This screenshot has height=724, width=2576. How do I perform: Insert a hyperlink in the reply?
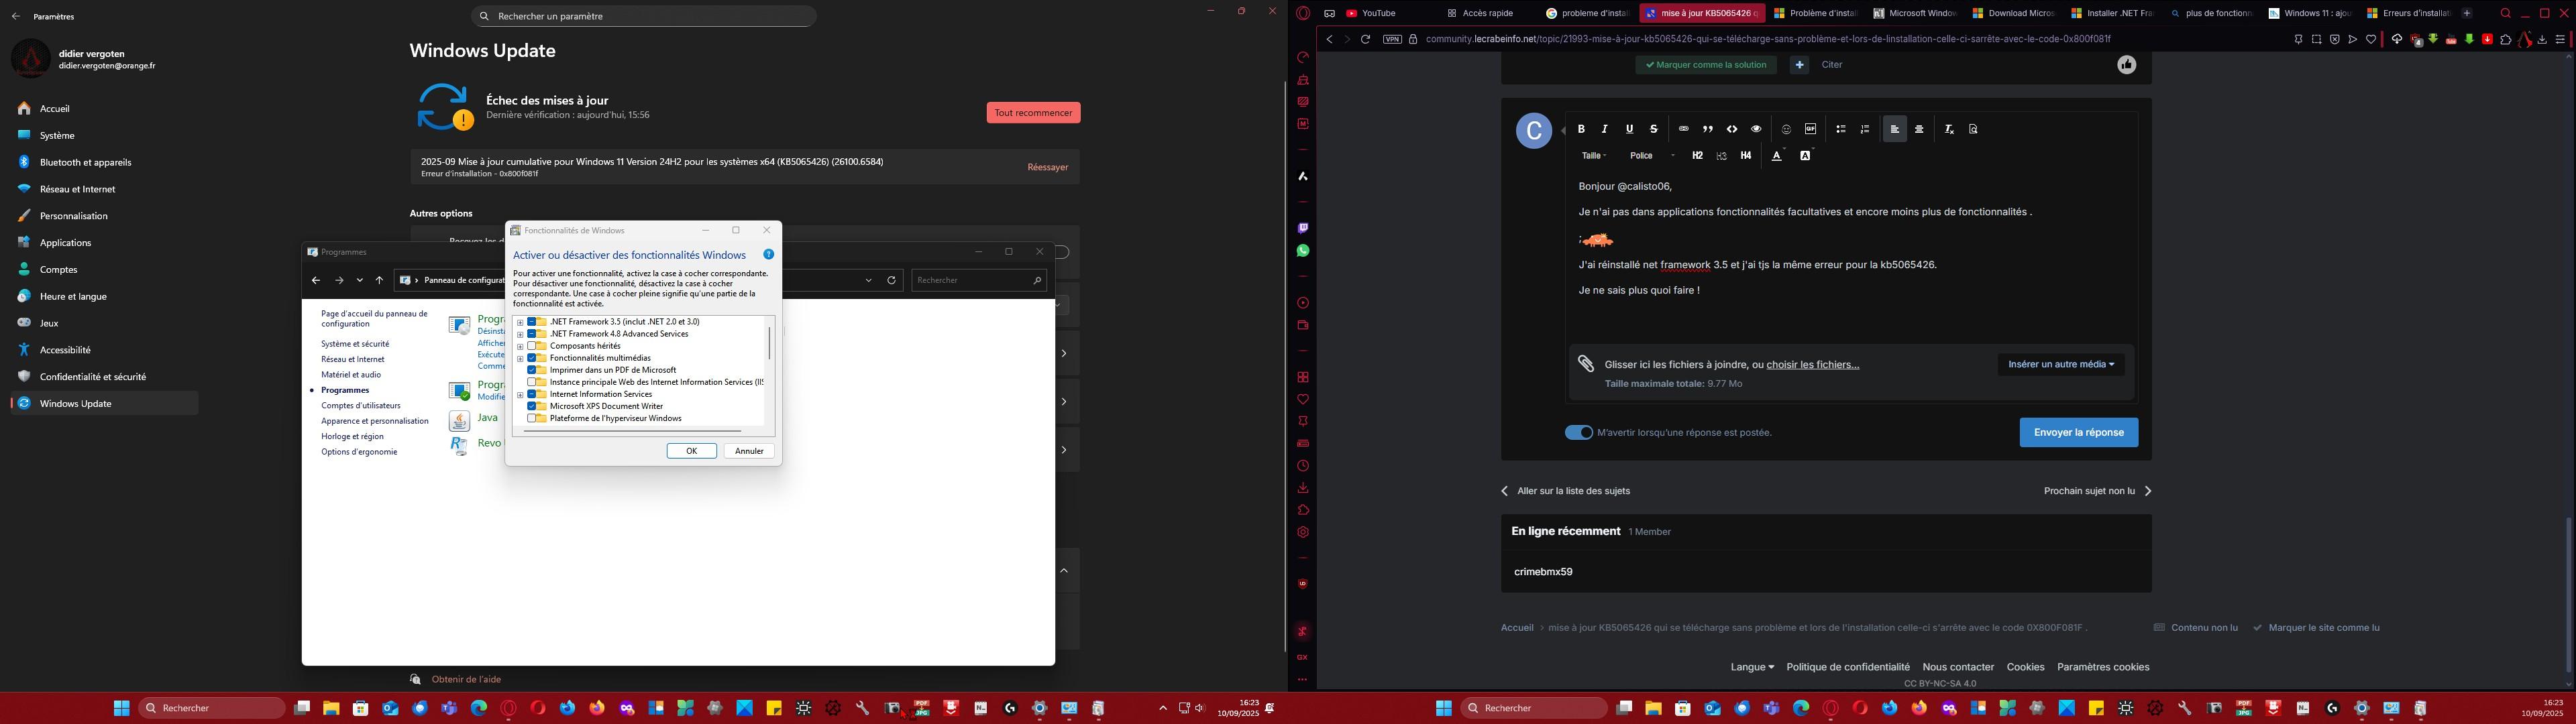pos(1683,129)
